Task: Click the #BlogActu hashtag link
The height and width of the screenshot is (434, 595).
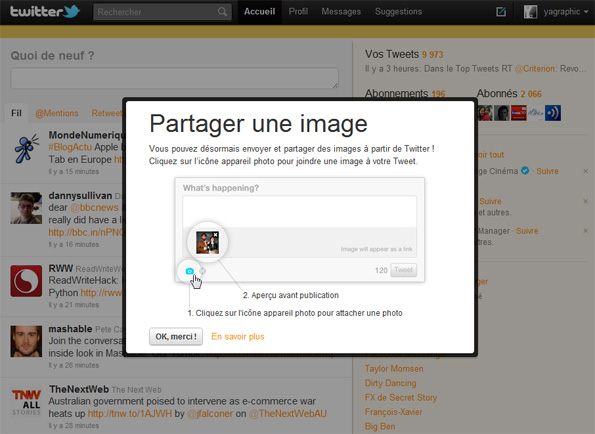Action: pos(70,147)
